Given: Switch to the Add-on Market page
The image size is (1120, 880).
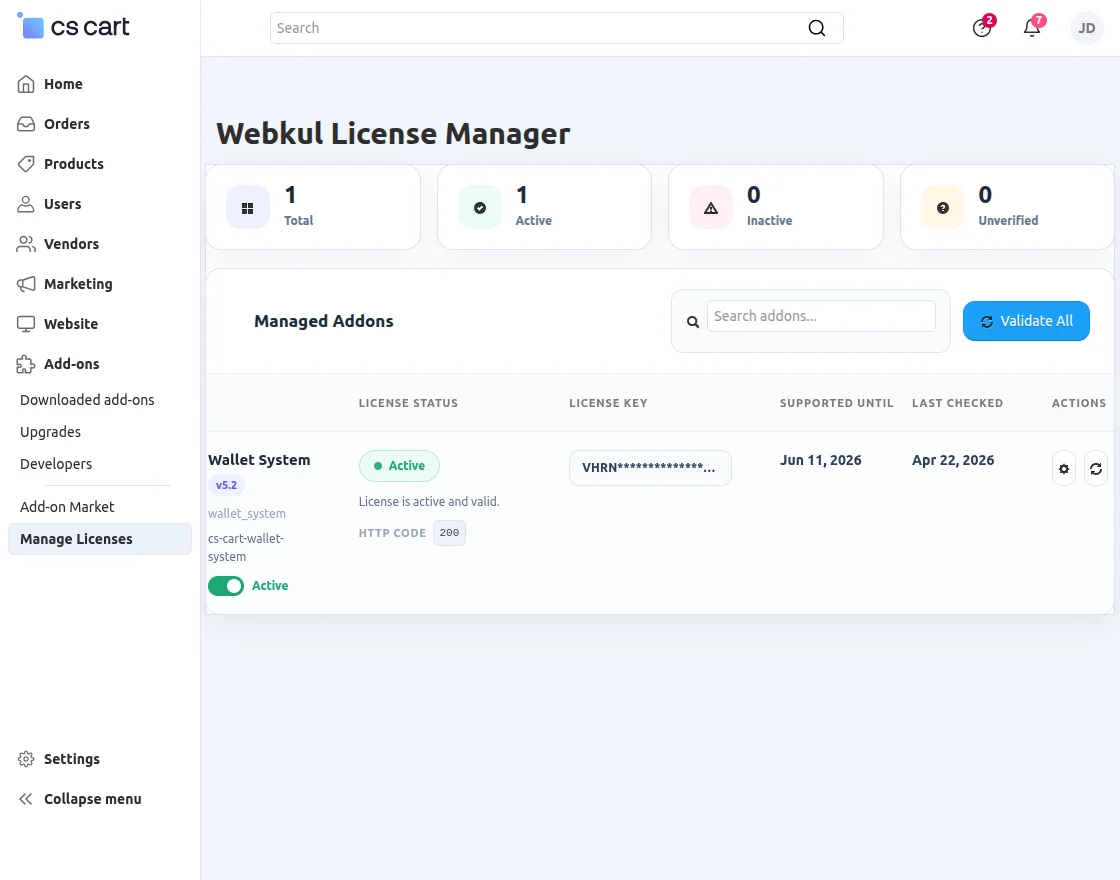Looking at the screenshot, I should click(66, 507).
